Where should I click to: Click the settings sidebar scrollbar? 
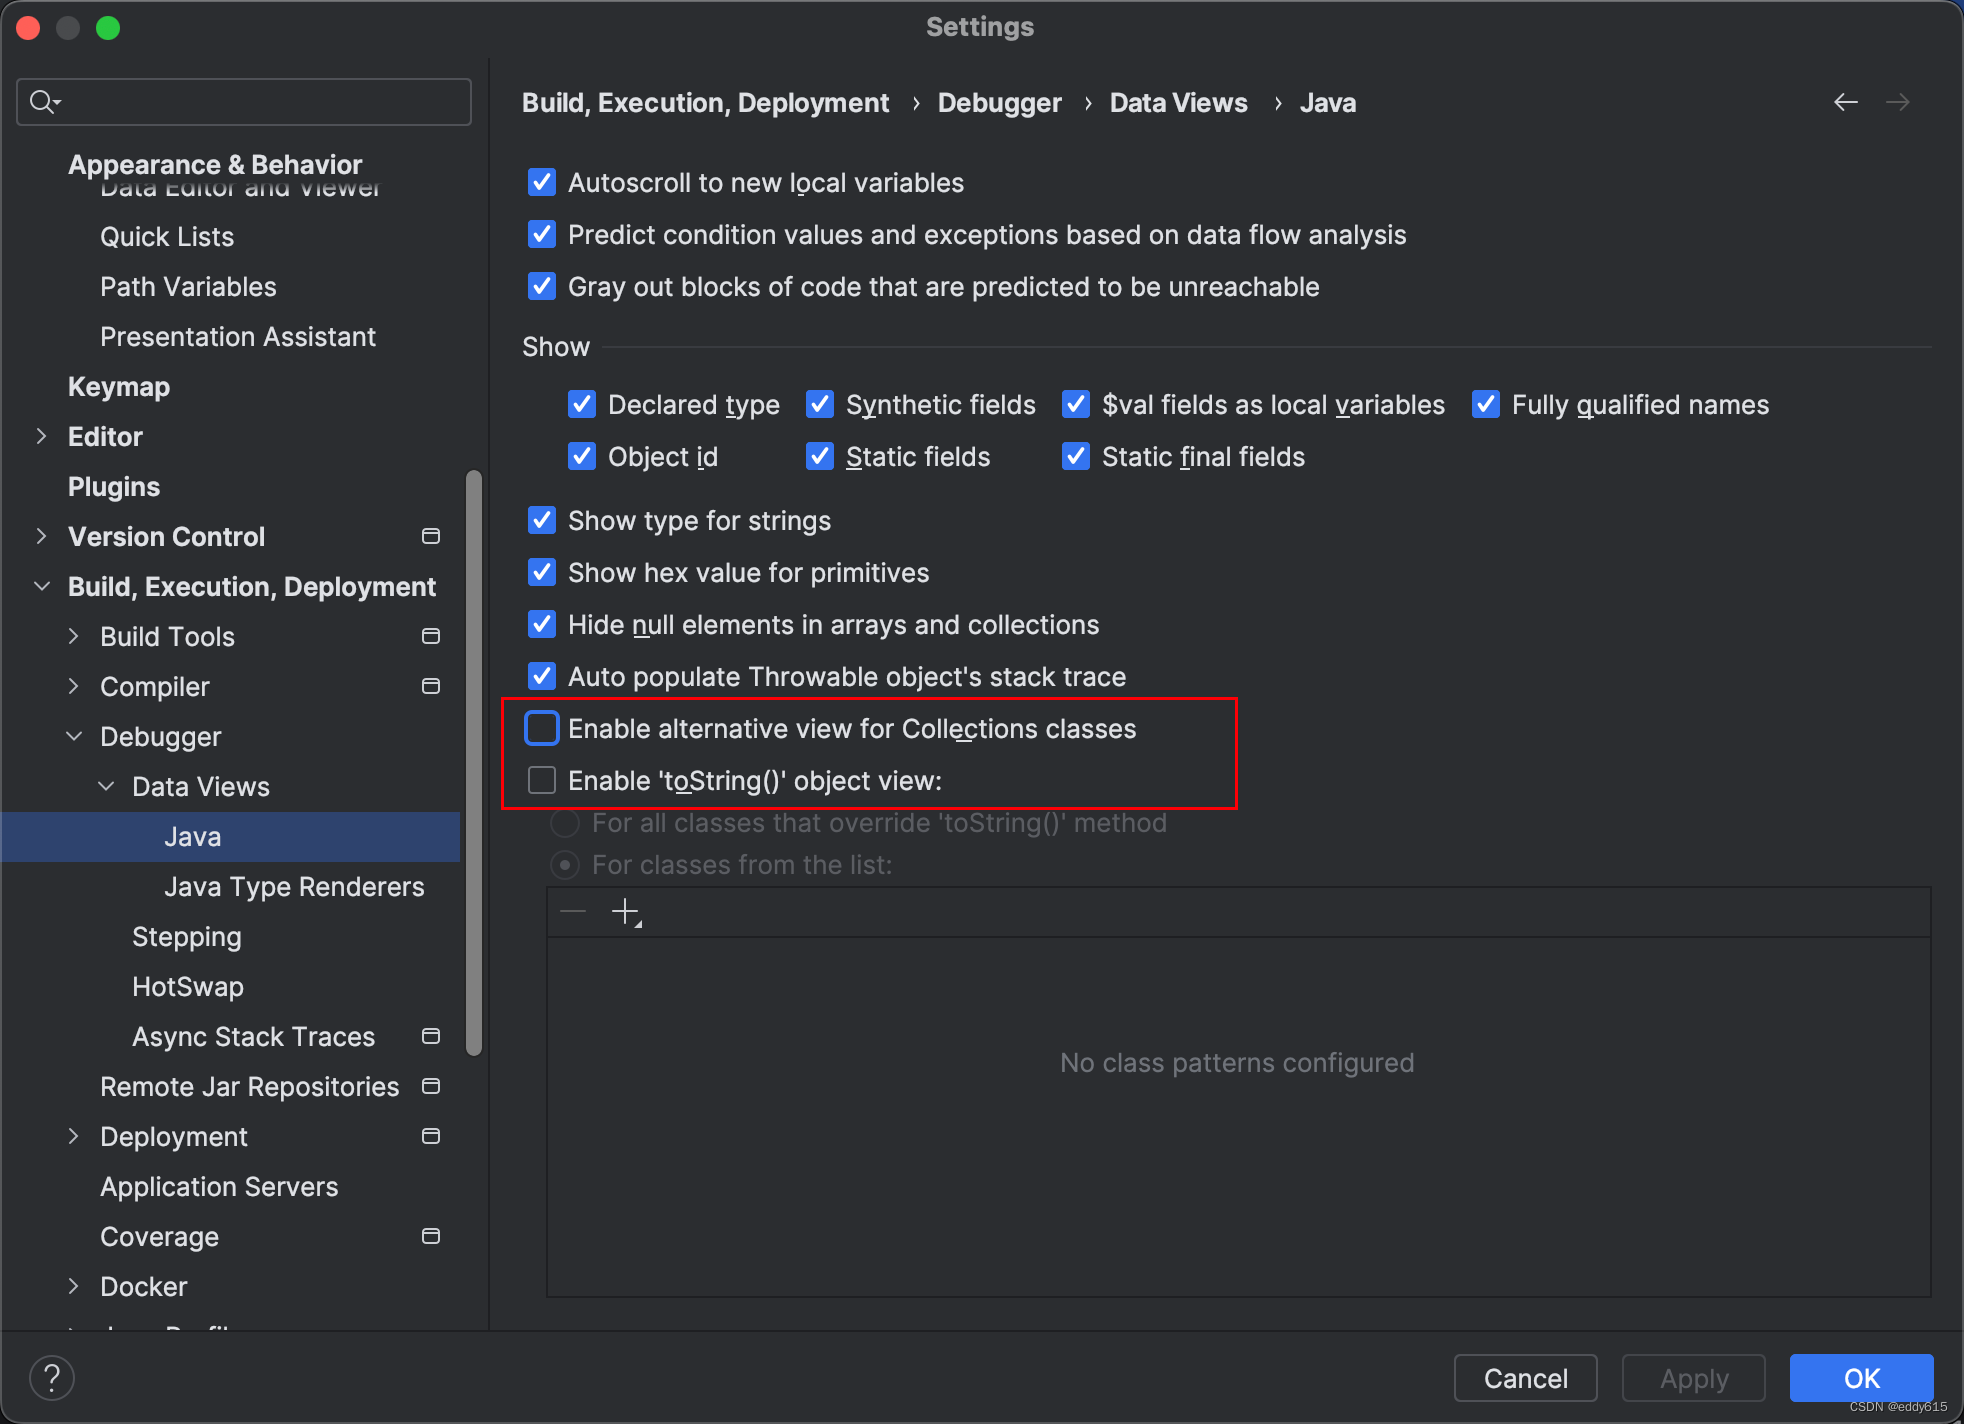(474, 760)
